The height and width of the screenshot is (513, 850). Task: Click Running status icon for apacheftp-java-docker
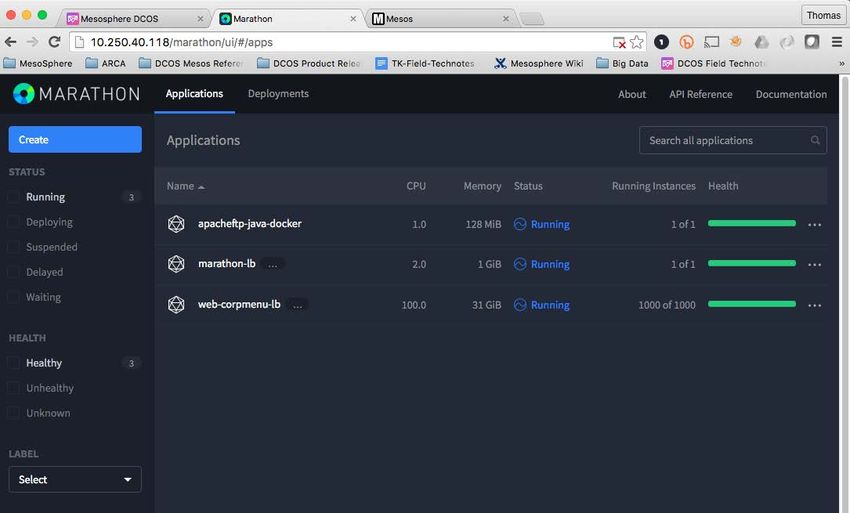point(520,224)
